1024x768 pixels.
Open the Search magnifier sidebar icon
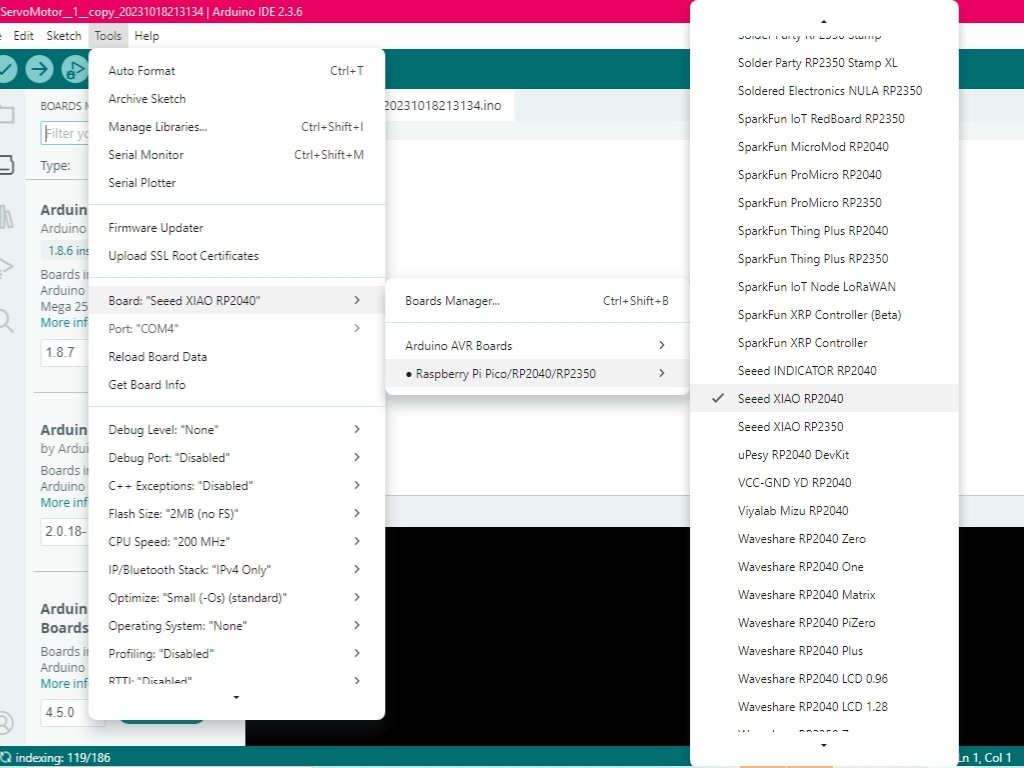pos(6,320)
